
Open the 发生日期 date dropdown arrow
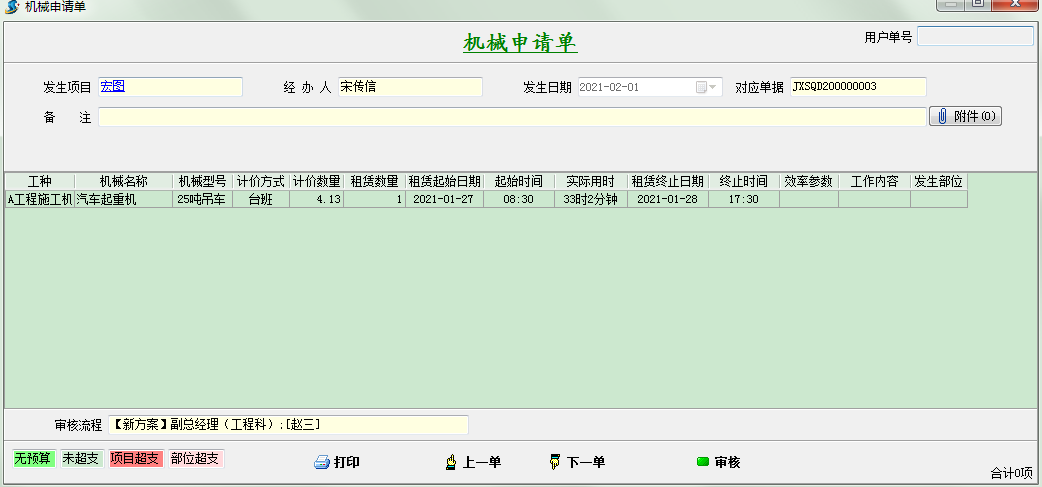click(x=713, y=87)
